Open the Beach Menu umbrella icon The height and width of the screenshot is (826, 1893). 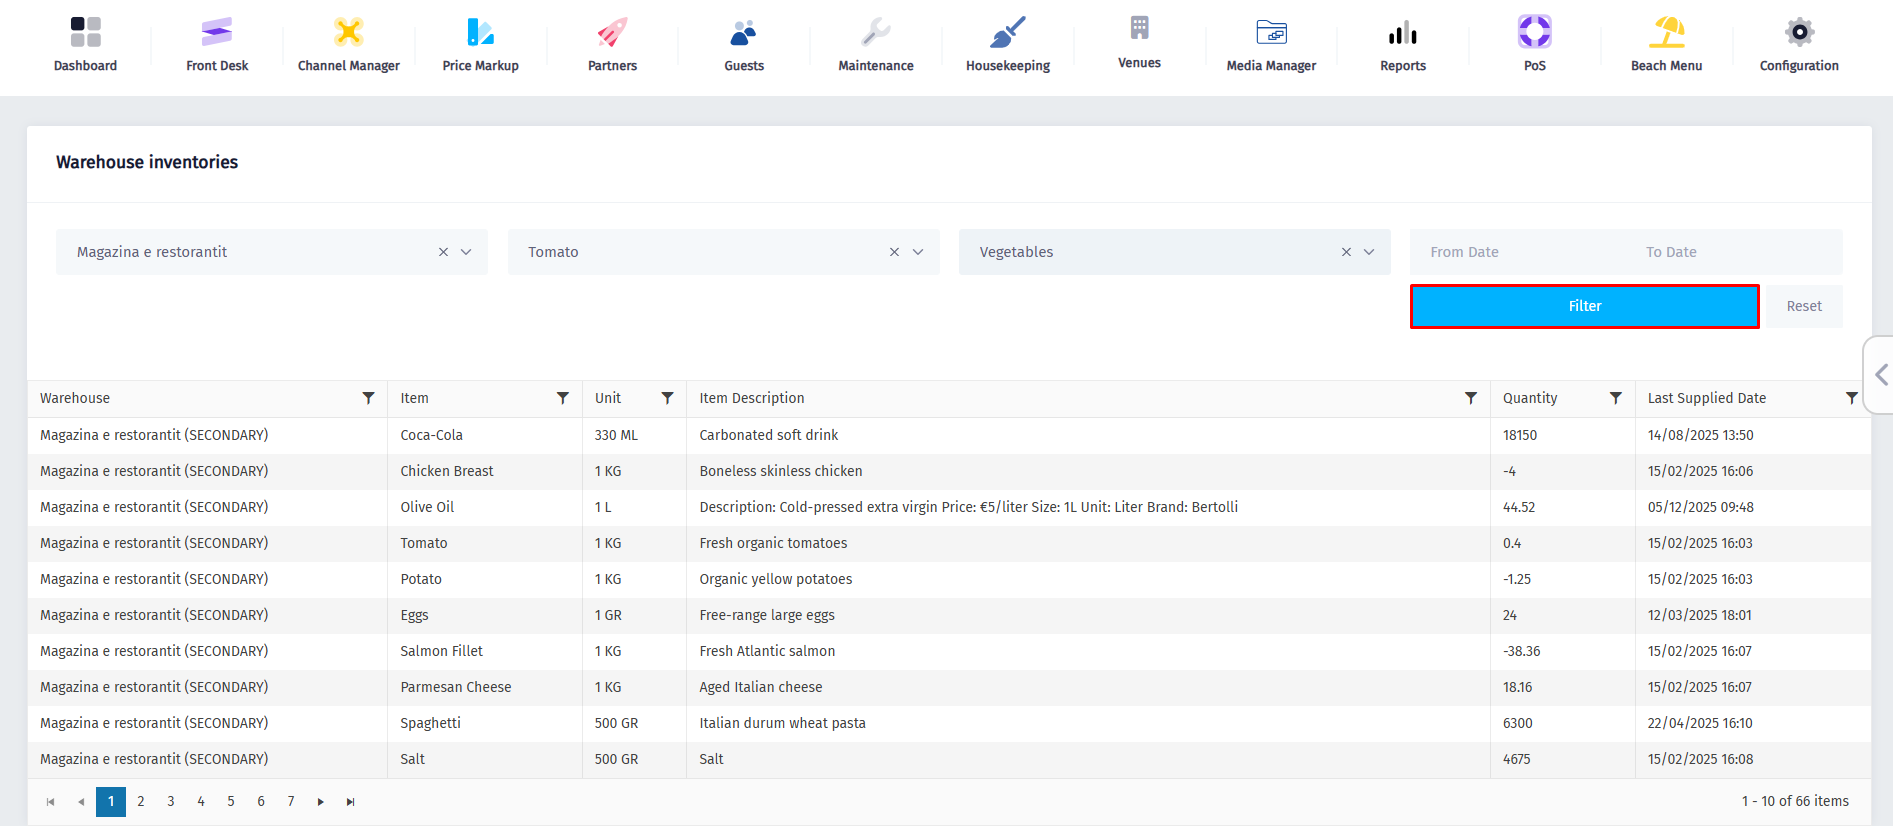(1666, 33)
